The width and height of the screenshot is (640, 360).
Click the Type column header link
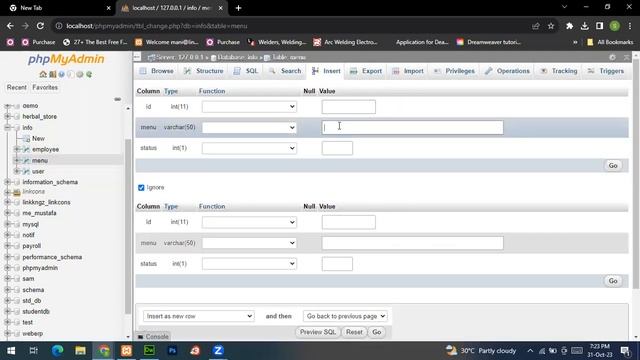coord(171,91)
